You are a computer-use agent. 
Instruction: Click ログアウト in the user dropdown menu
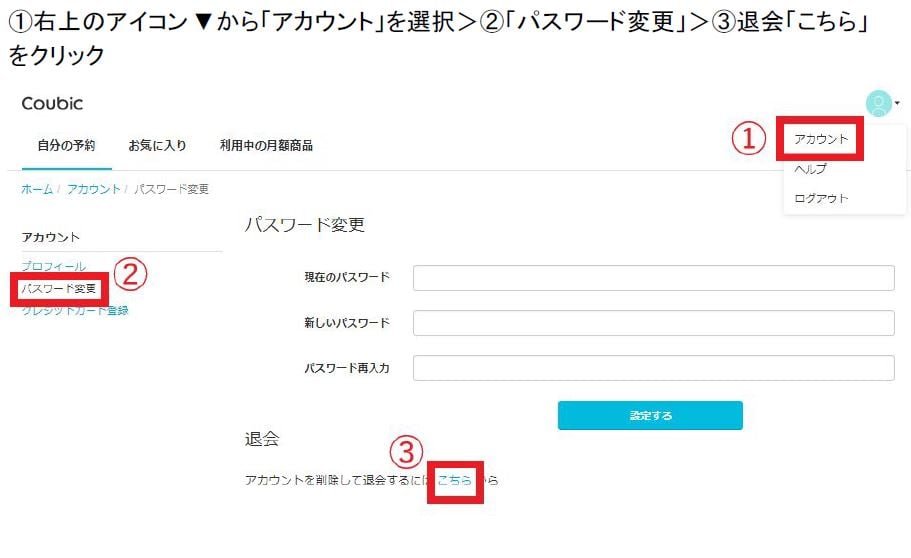pos(821,198)
